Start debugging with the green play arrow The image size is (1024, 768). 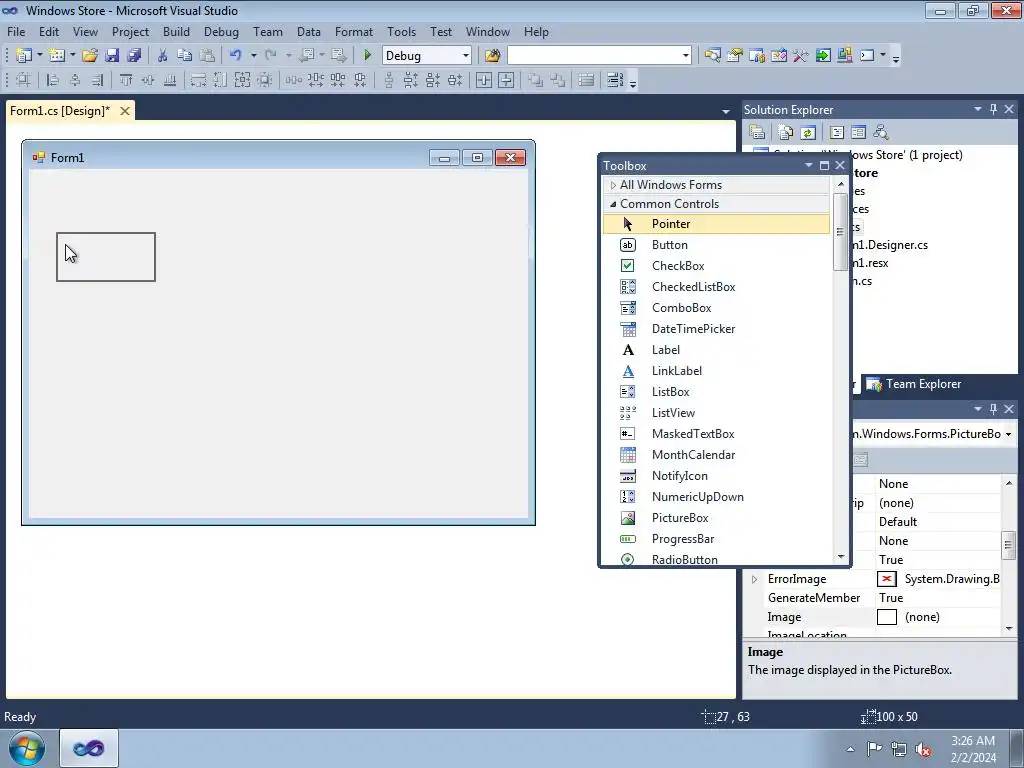point(367,56)
